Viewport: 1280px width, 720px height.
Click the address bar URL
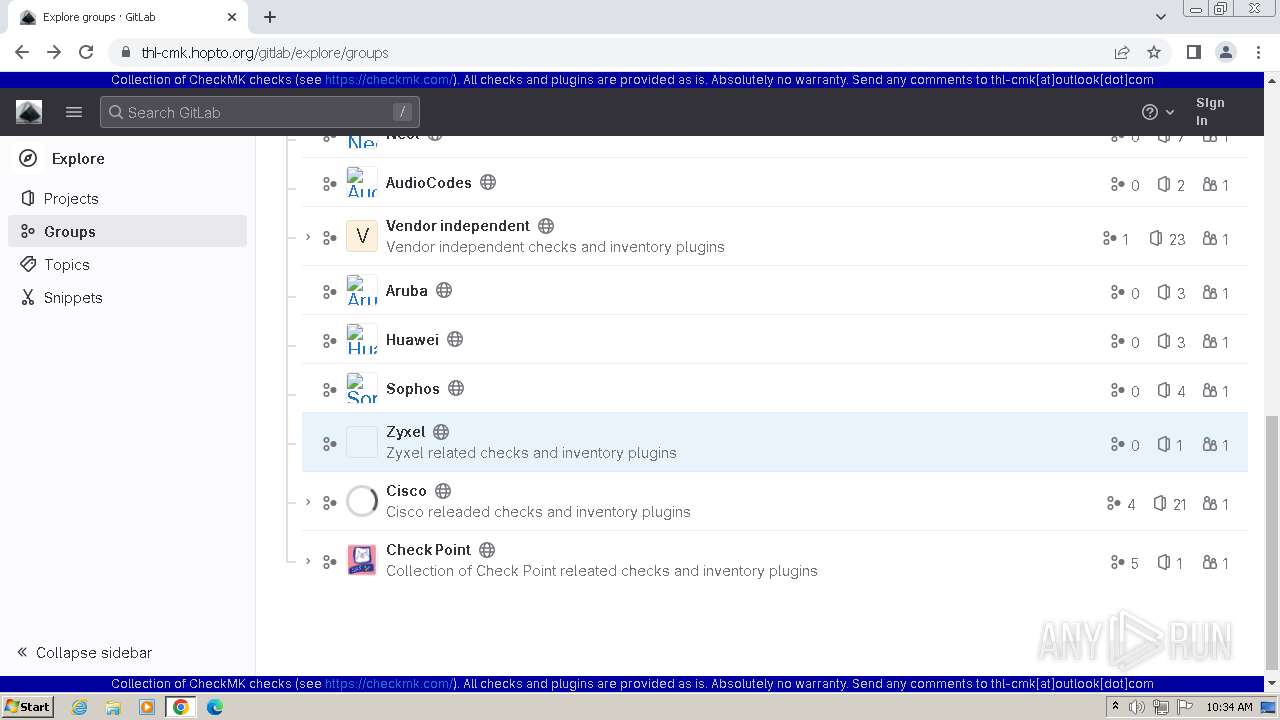[x=265, y=53]
